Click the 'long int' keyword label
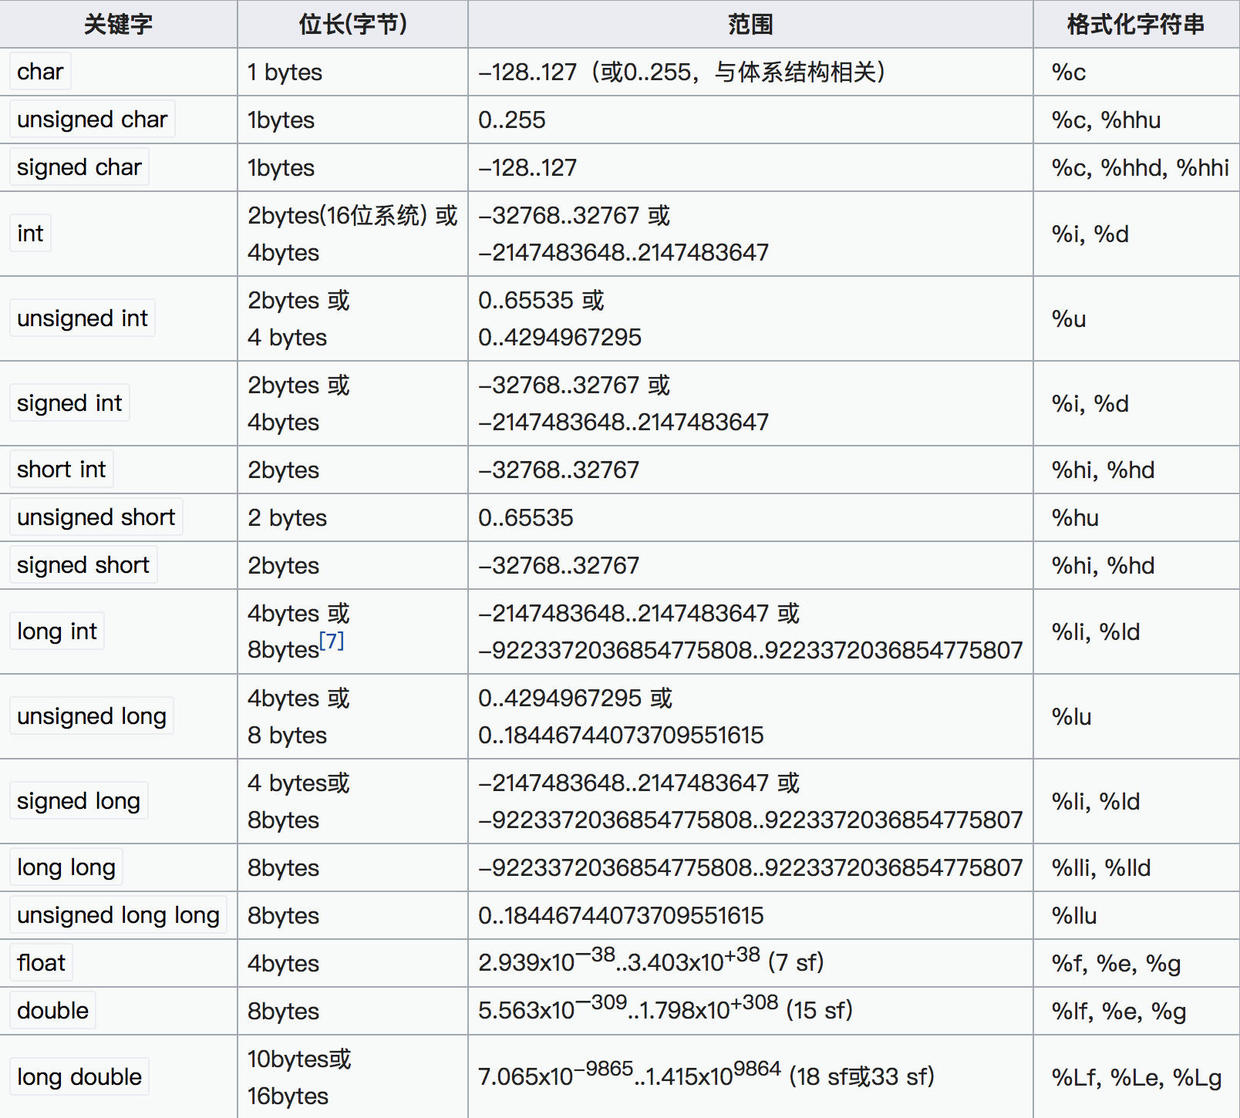The width and height of the screenshot is (1240, 1118). [x=57, y=632]
